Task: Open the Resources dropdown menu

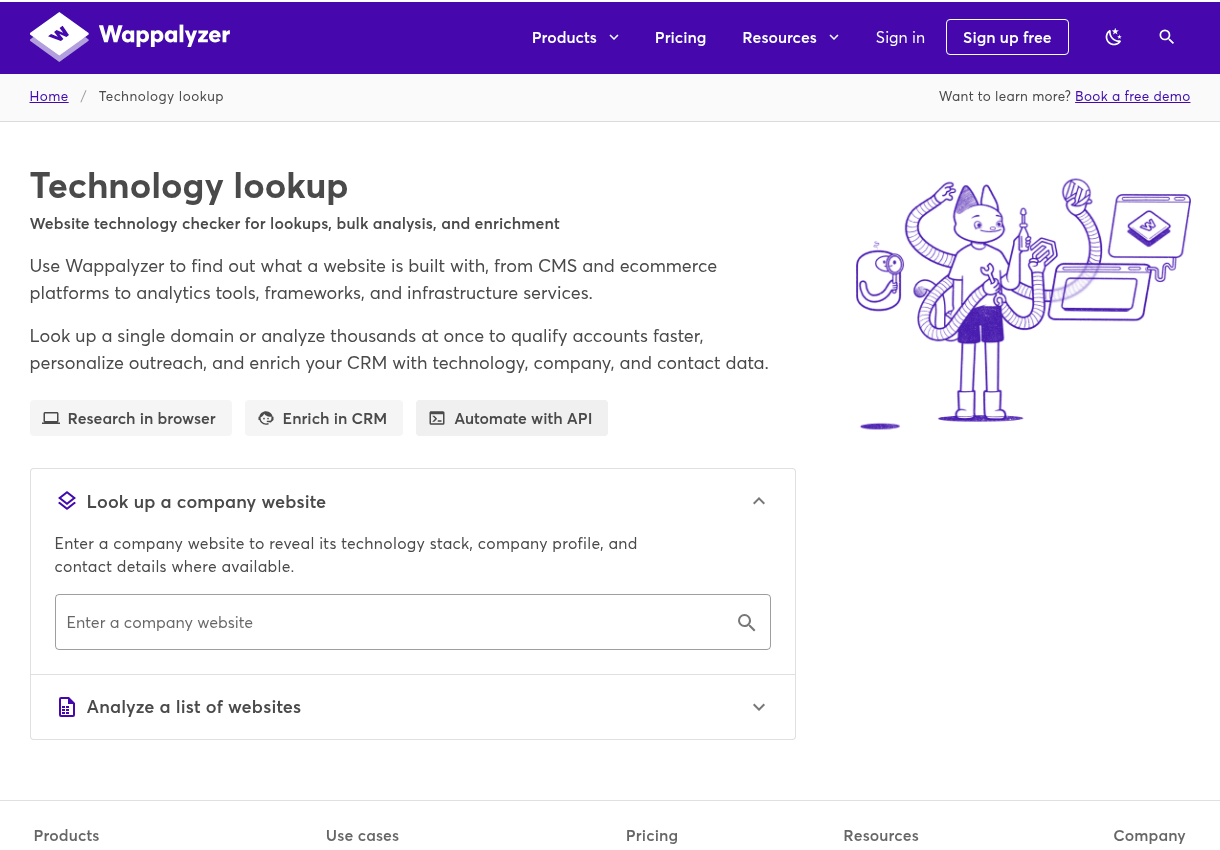Action: click(790, 37)
